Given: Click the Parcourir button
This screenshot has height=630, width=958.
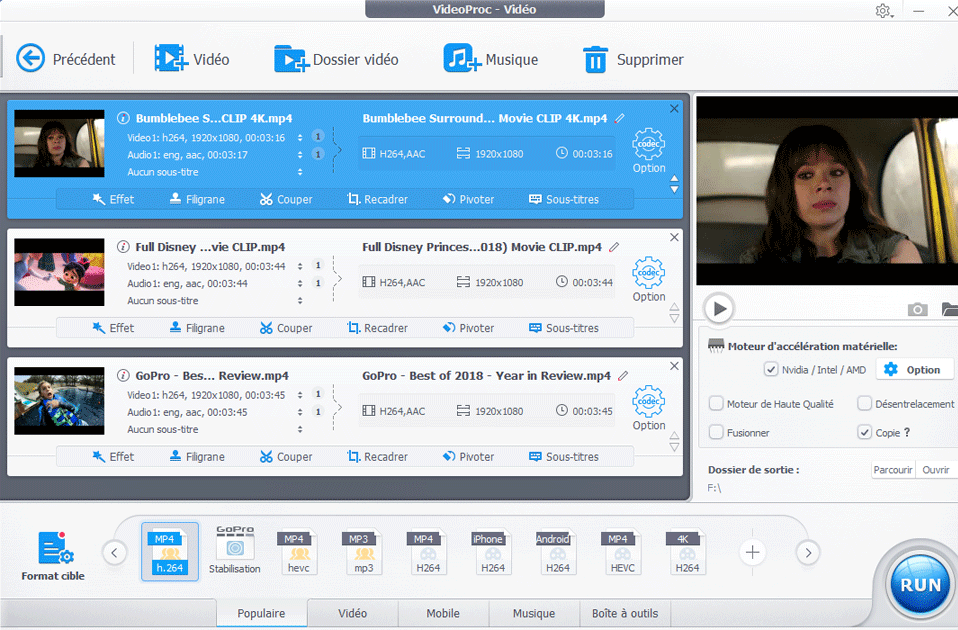Looking at the screenshot, I should click(893, 469).
